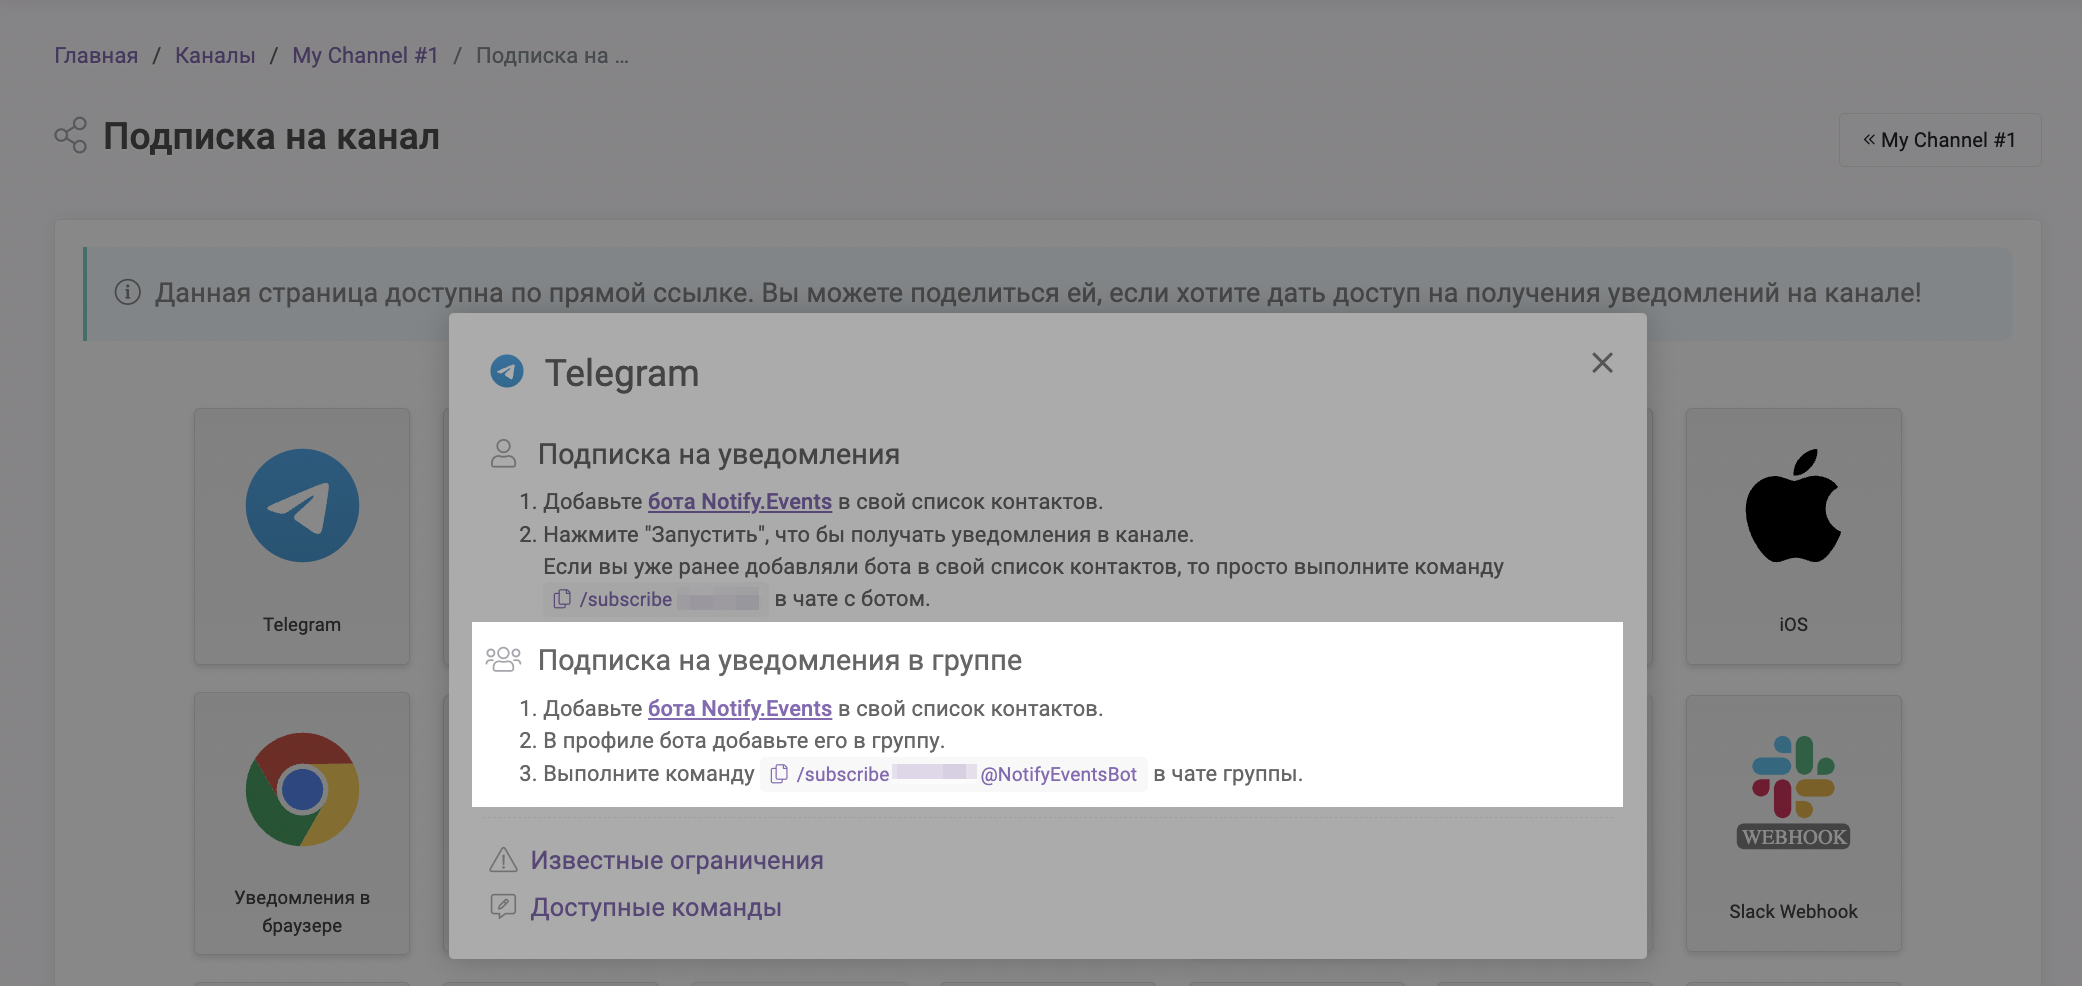The height and width of the screenshot is (986, 2082).
Task: Expand Доступные команды section
Action: point(655,907)
